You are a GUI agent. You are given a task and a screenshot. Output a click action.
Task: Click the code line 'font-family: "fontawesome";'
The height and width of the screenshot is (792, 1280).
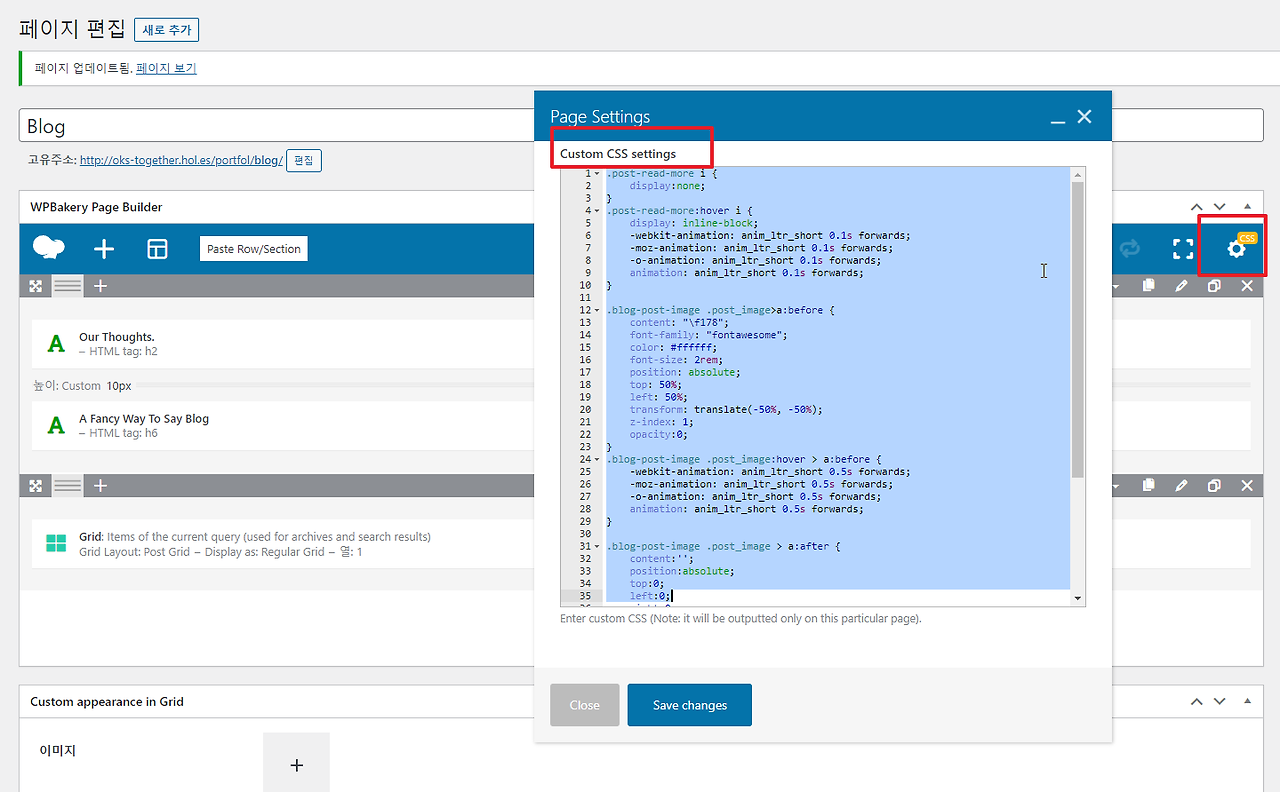coord(709,335)
